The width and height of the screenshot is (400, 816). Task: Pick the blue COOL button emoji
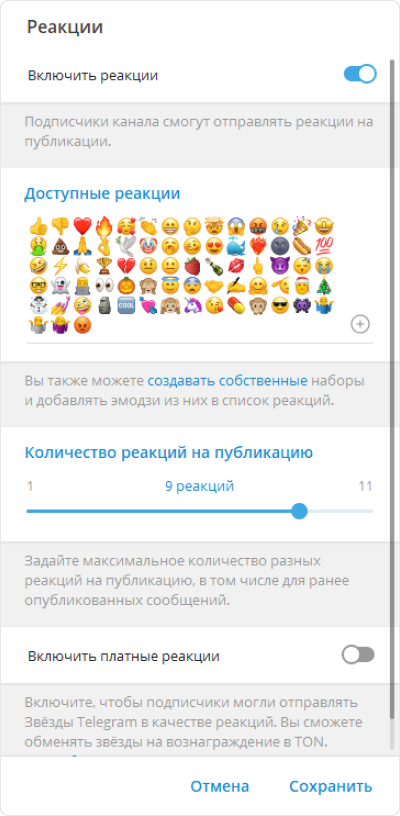click(125, 307)
